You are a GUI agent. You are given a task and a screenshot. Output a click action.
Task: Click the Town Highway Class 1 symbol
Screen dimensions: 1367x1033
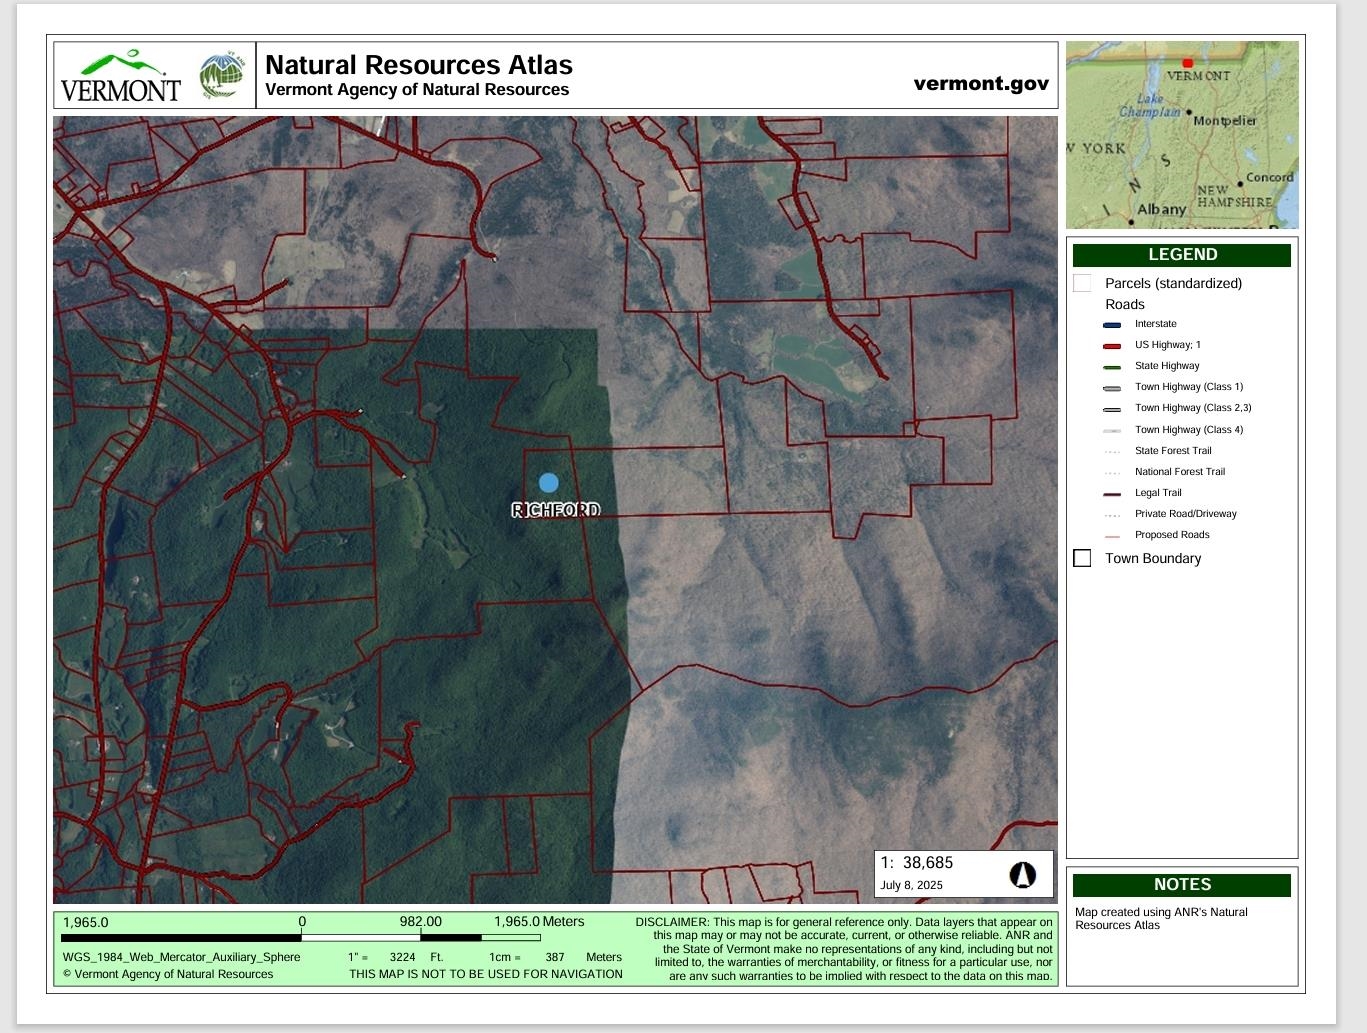[x=1112, y=388]
